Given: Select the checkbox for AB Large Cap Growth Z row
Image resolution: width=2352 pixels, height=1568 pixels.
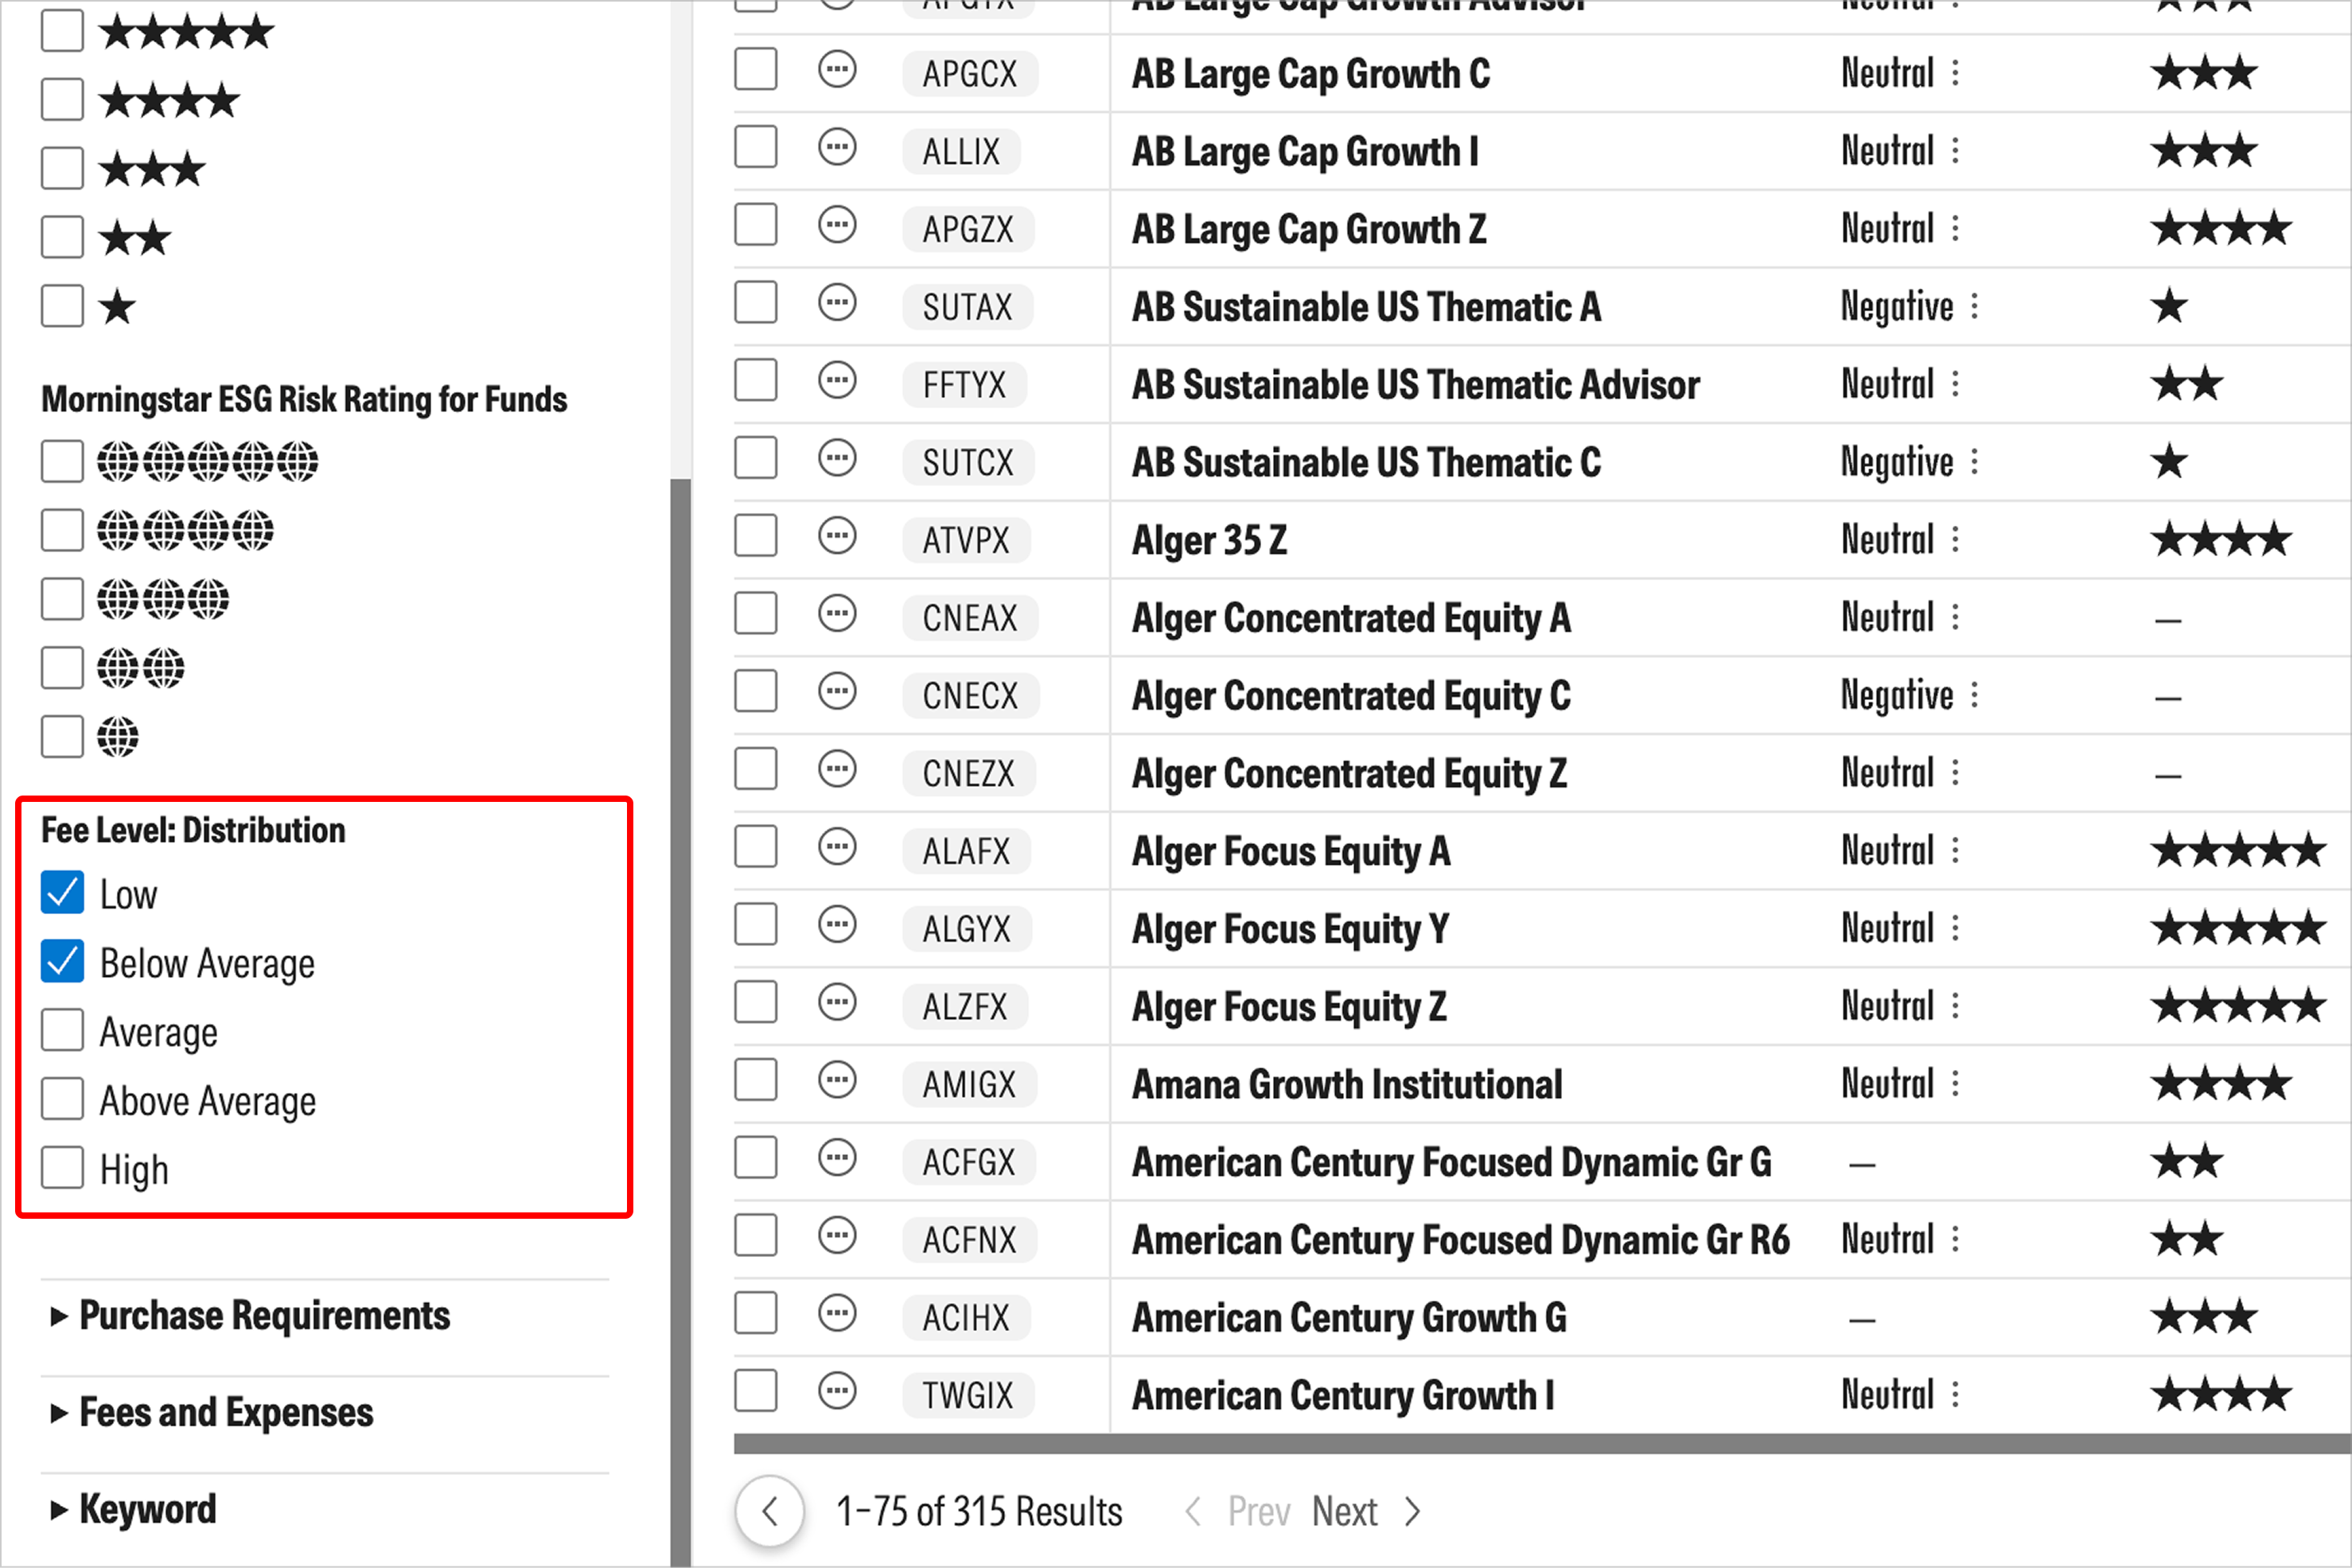Looking at the screenshot, I should [756, 225].
